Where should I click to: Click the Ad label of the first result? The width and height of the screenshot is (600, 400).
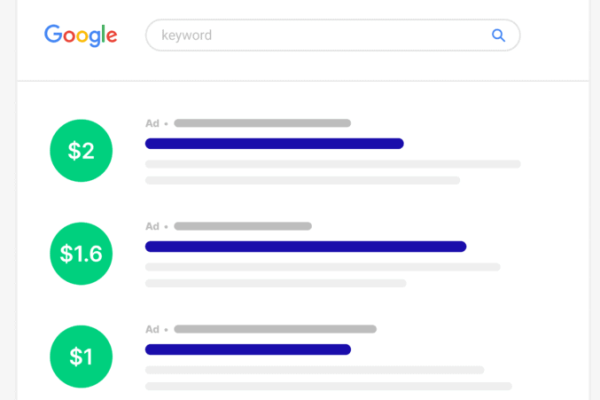[152, 123]
